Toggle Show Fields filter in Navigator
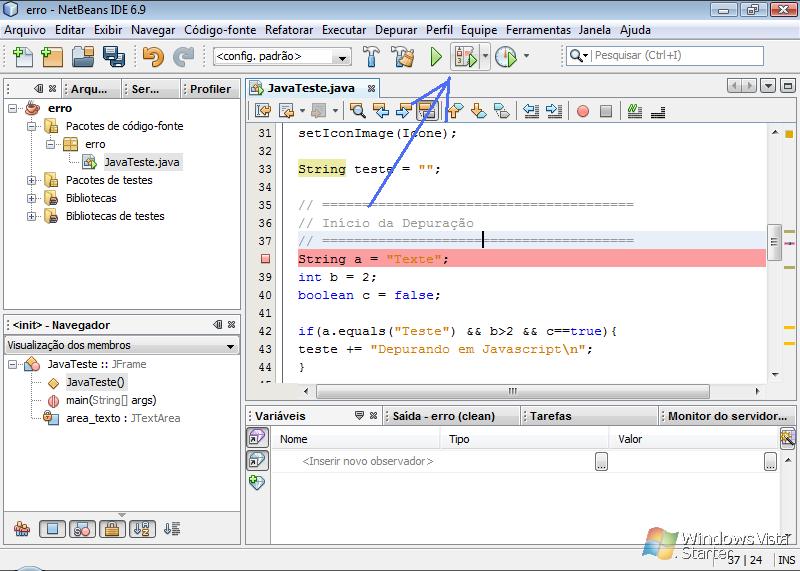The height and width of the screenshot is (571, 800). pos(52,529)
